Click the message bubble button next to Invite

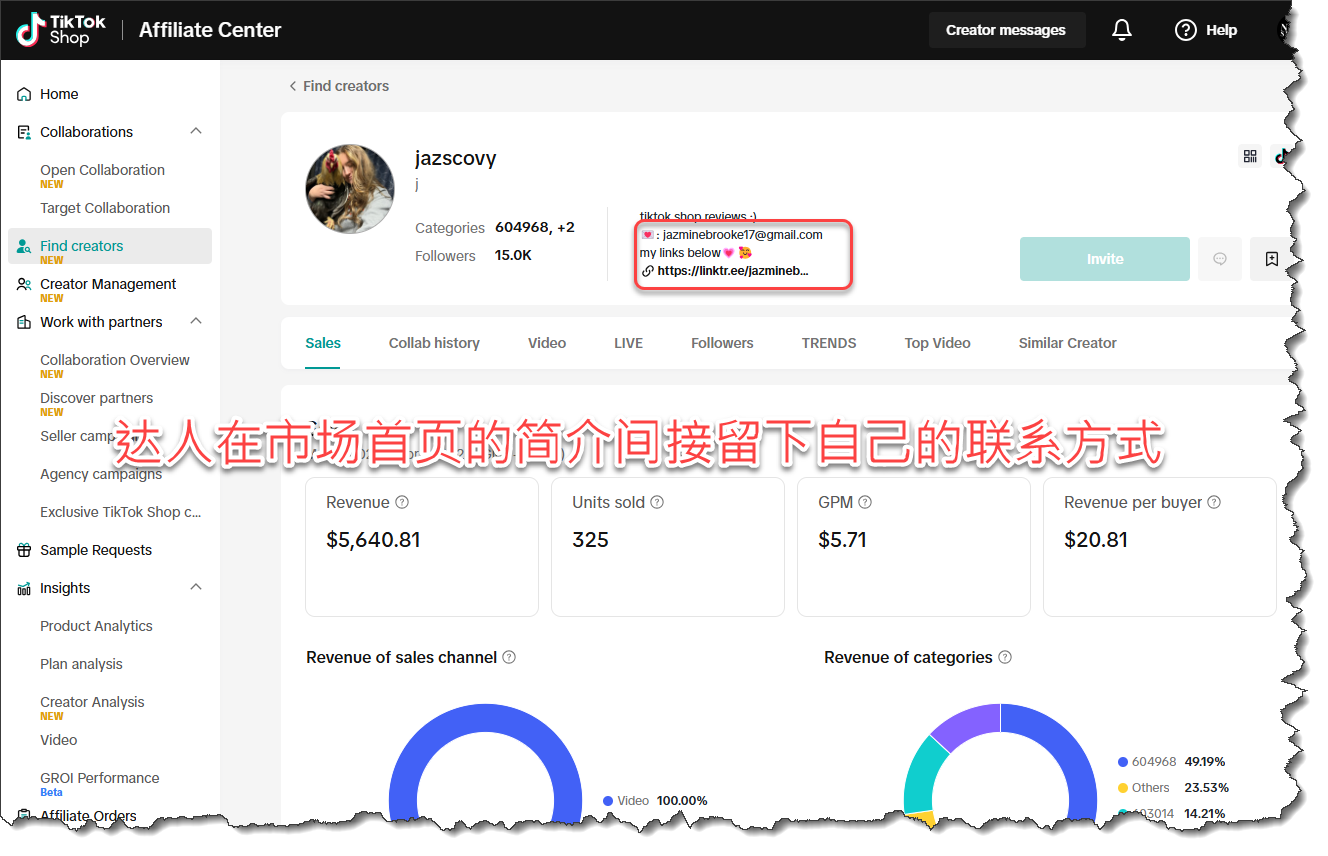tap(1220, 259)
